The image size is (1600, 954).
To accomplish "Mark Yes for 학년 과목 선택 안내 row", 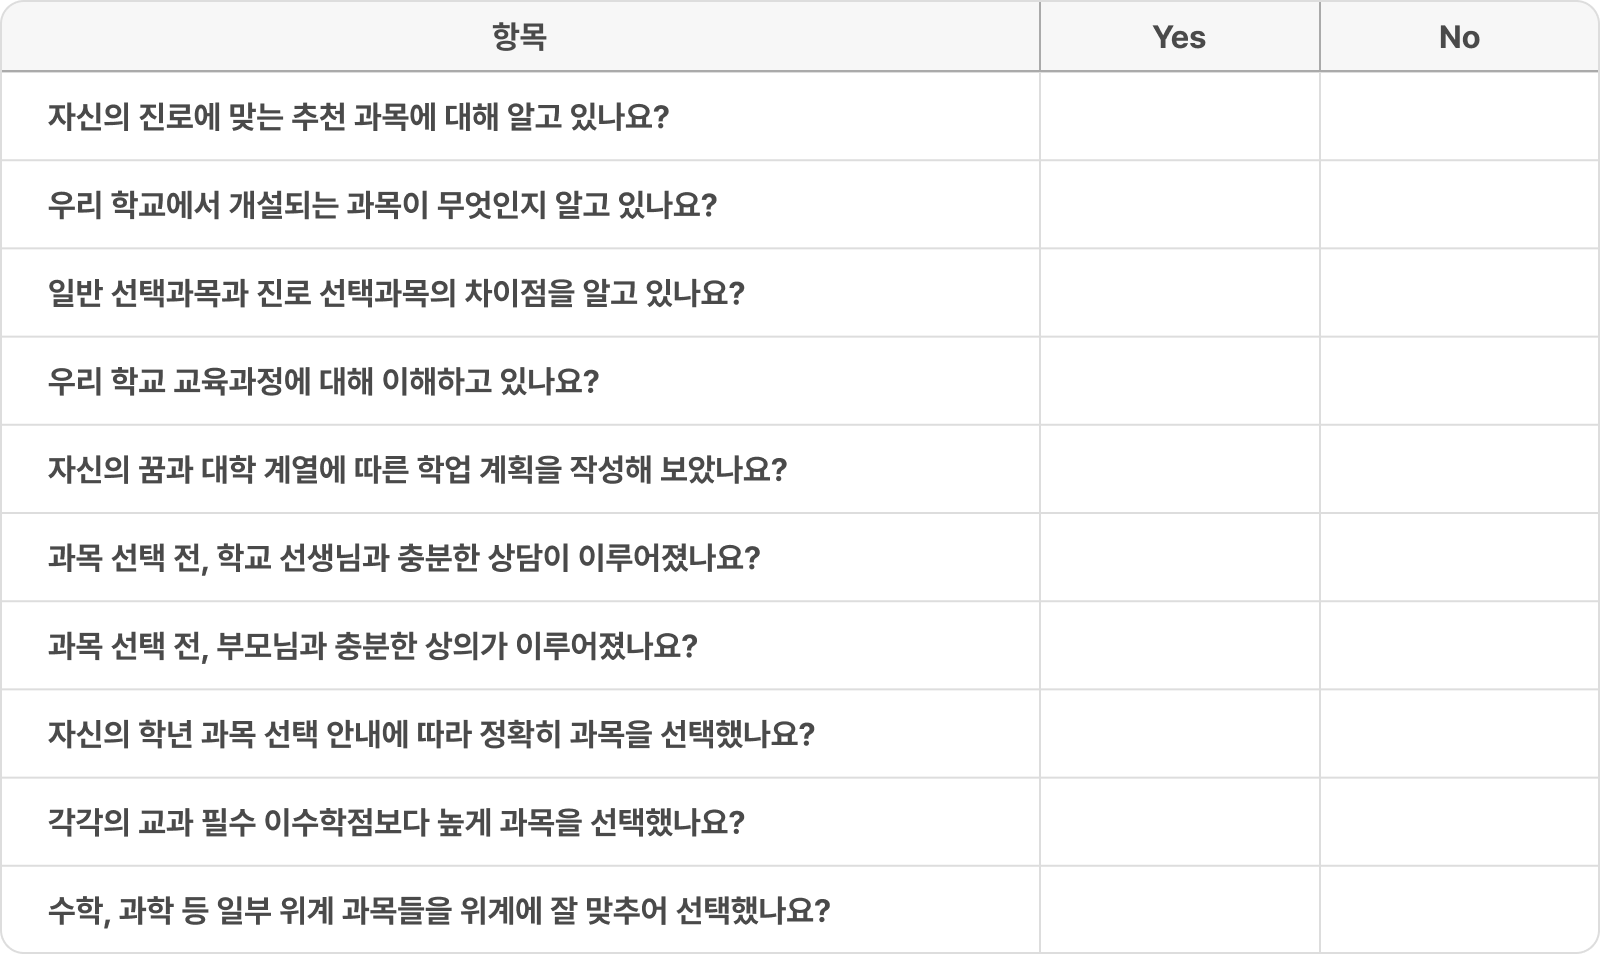I will 1180,734.
